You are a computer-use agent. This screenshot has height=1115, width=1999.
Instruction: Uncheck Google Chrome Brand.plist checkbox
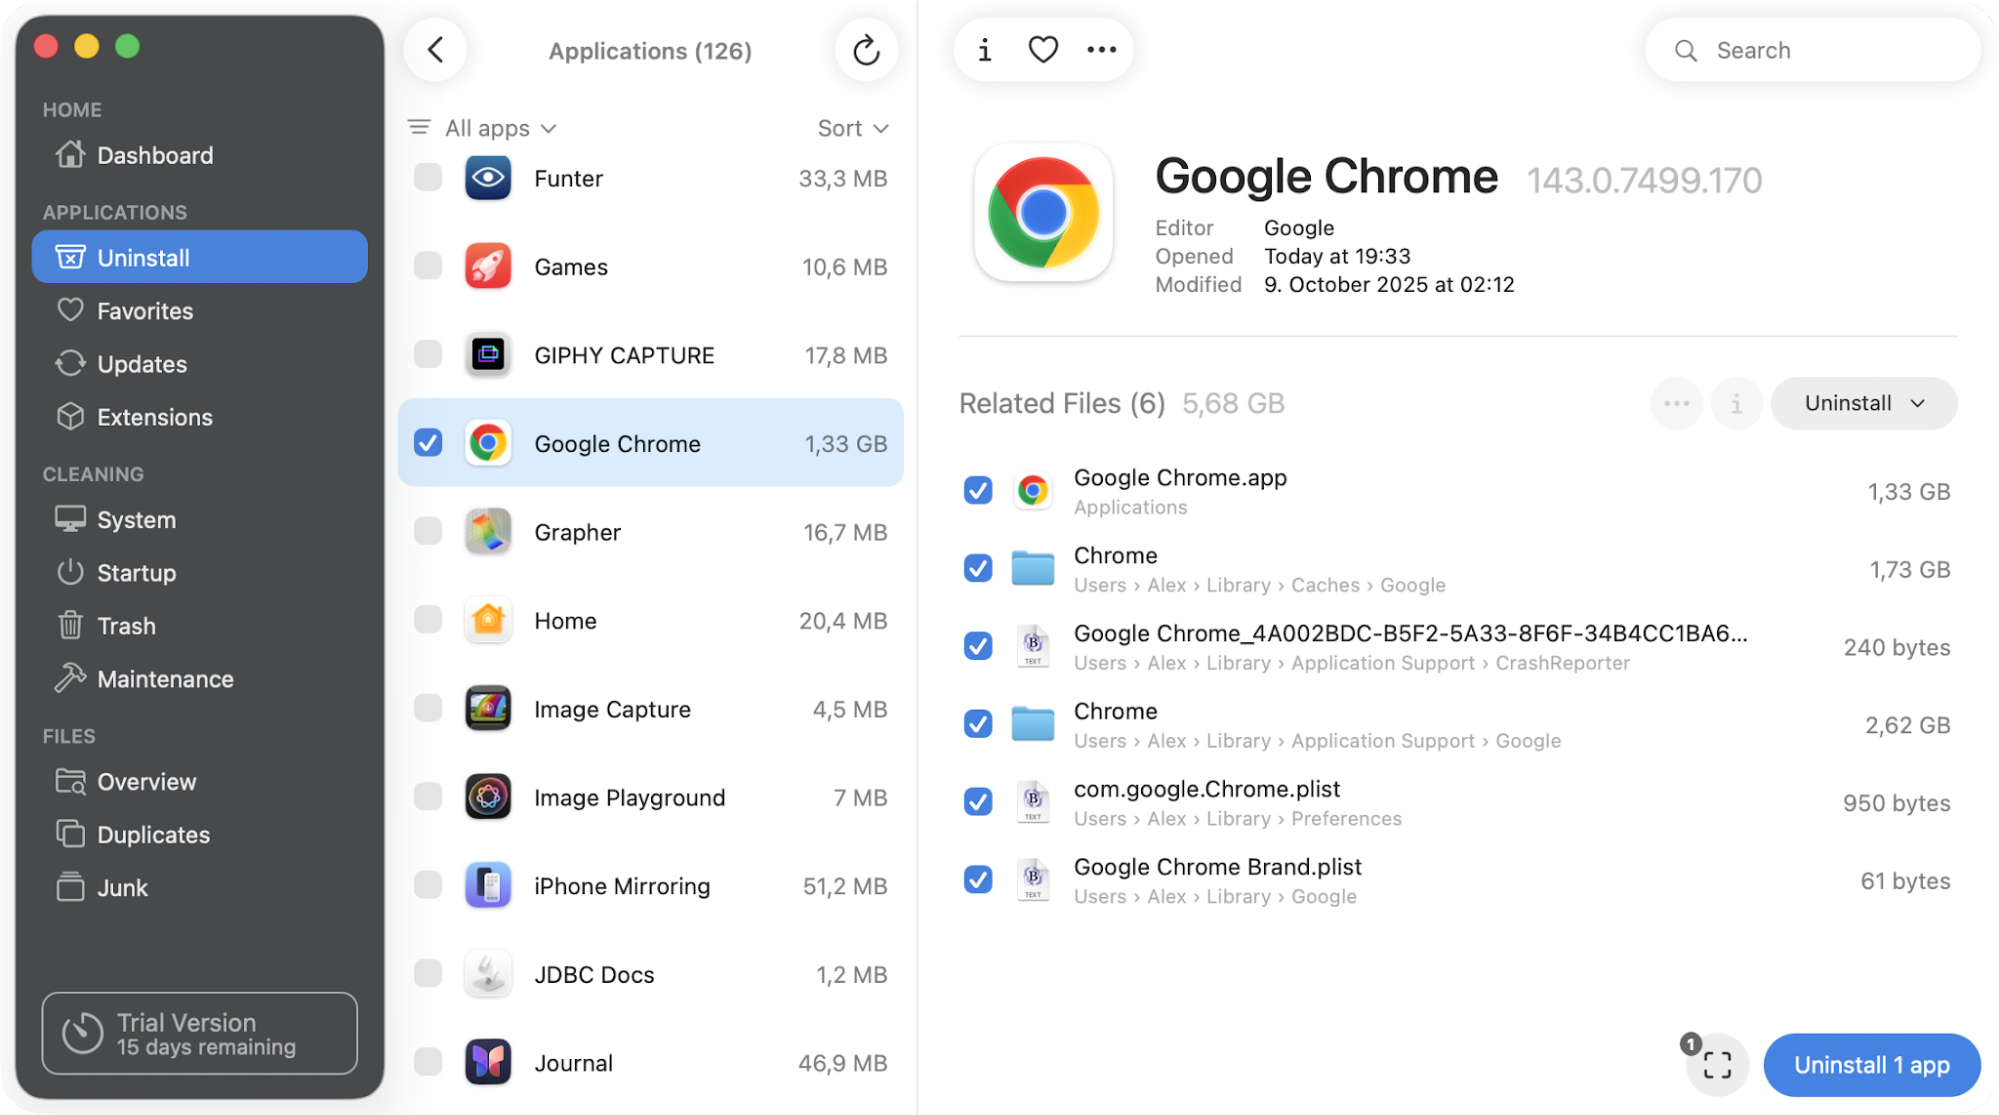978,880
